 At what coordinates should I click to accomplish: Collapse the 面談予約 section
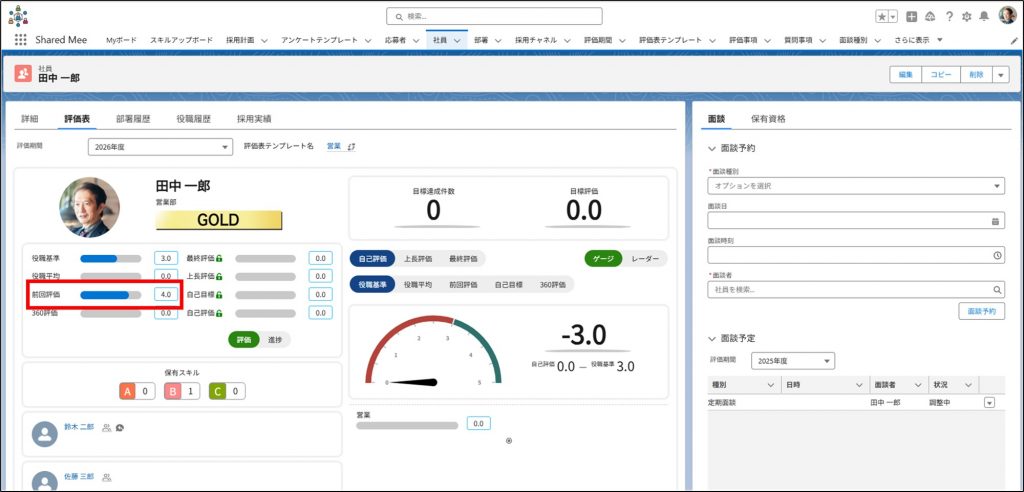[x=713, y=148]
